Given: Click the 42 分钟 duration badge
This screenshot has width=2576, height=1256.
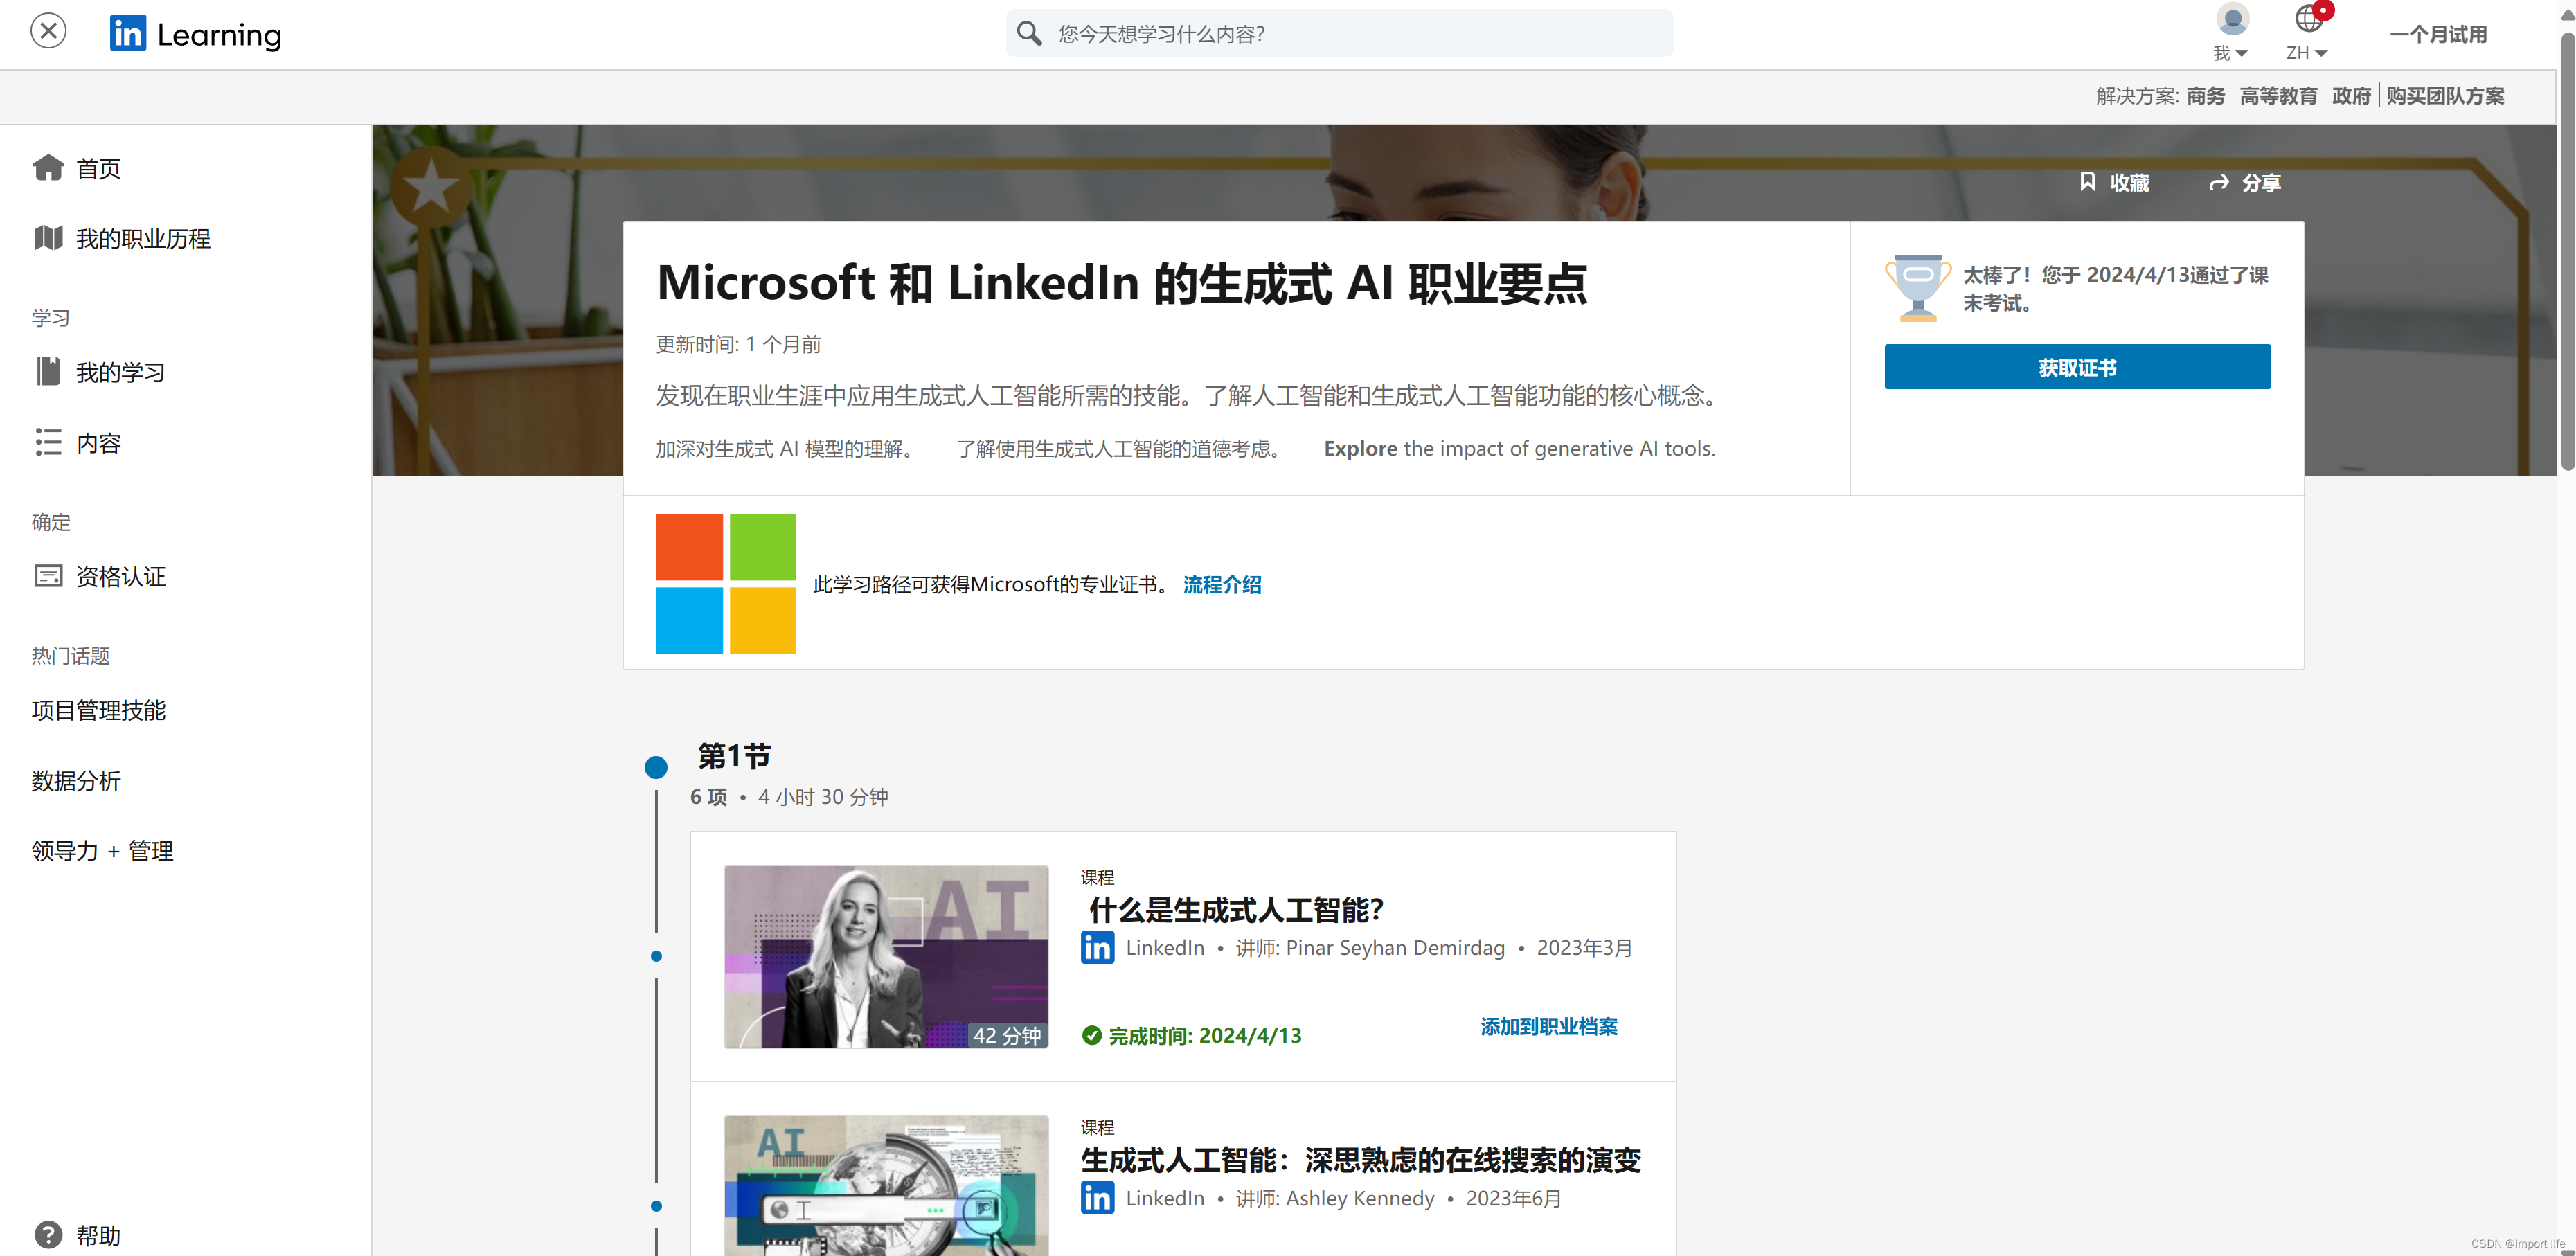Looking at the screenshot, I should coord(1007,1035).
